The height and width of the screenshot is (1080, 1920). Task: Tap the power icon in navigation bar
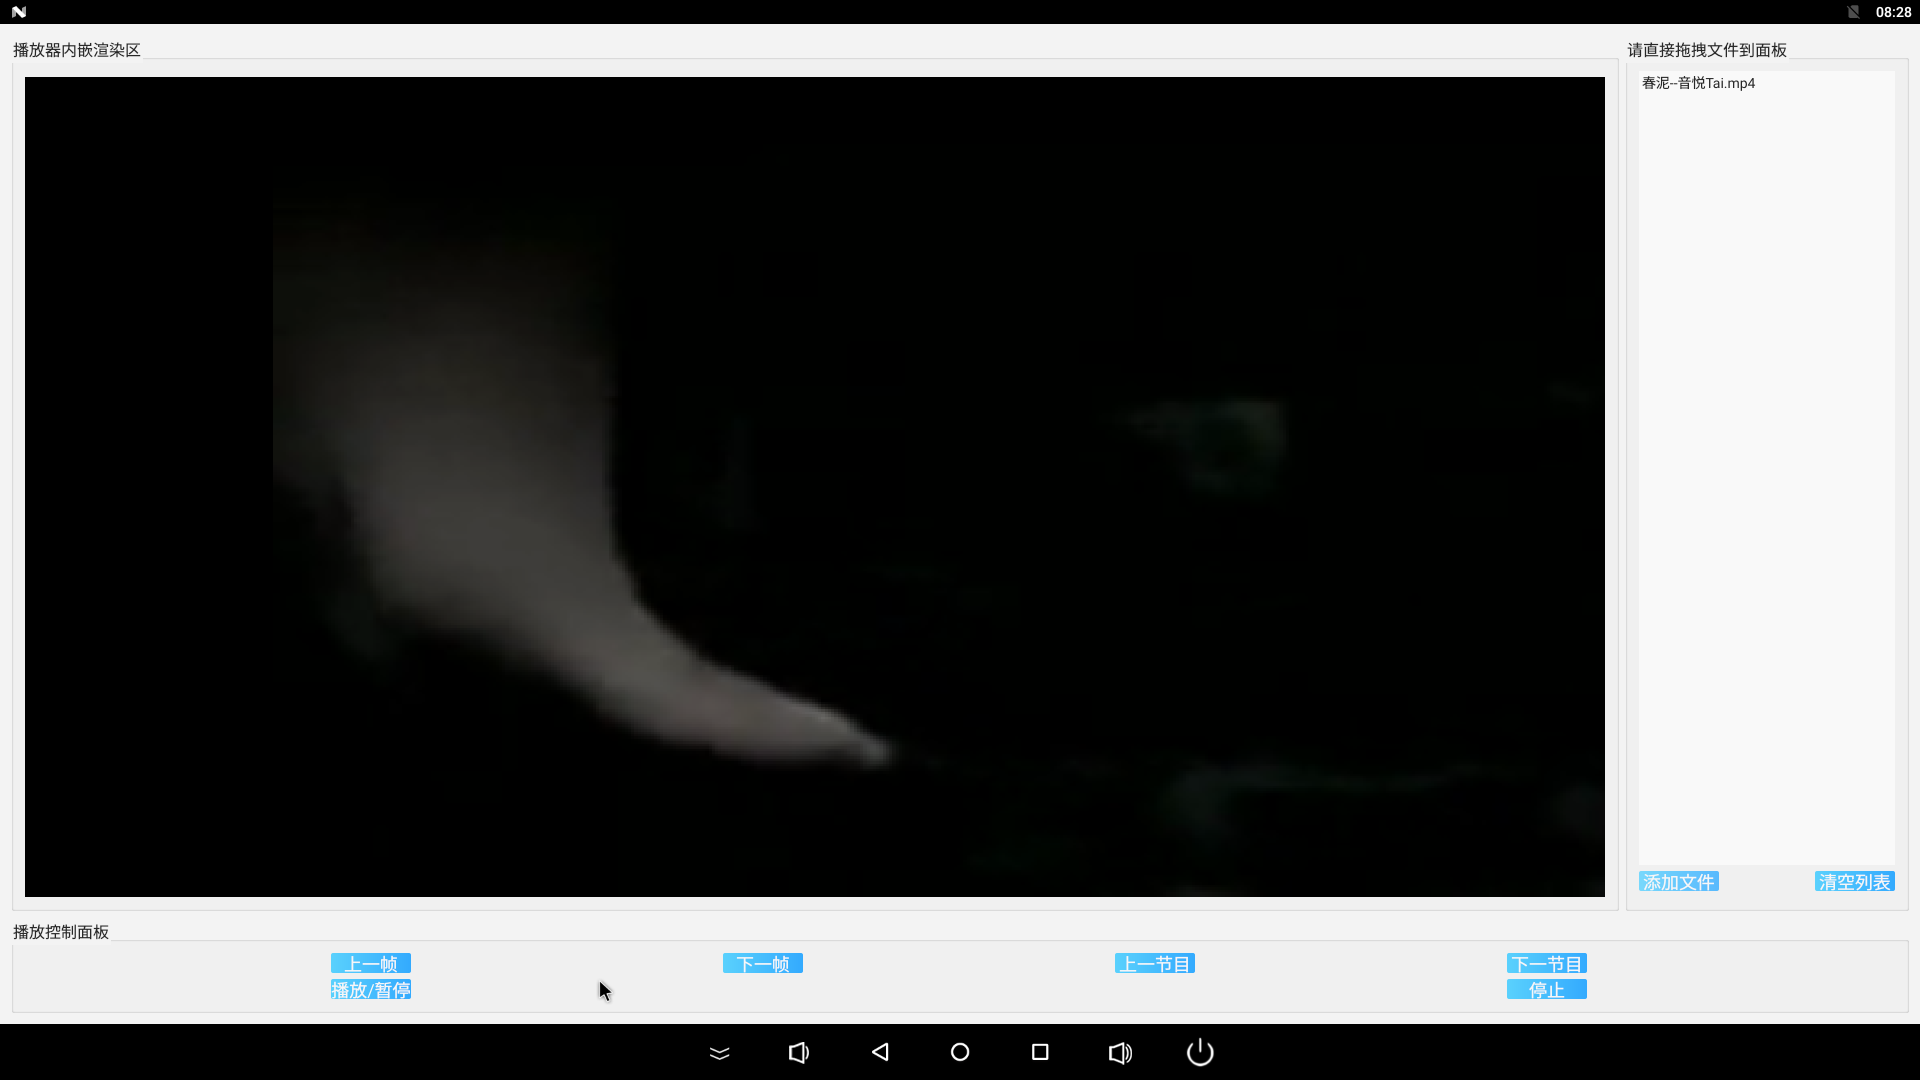pyautogui.click(x=1200, y=1052)
